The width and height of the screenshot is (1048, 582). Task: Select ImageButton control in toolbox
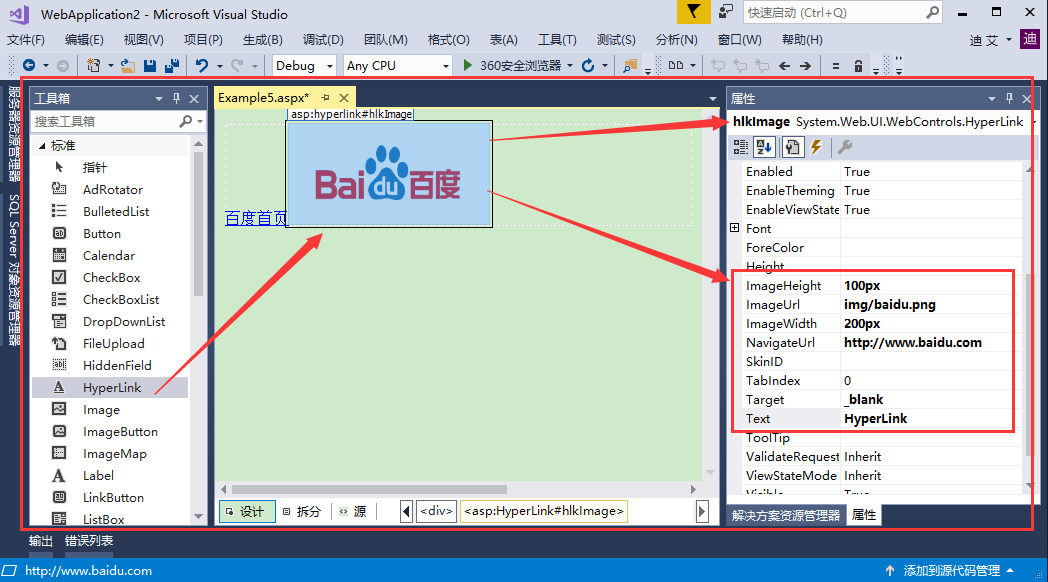(110, 432)
